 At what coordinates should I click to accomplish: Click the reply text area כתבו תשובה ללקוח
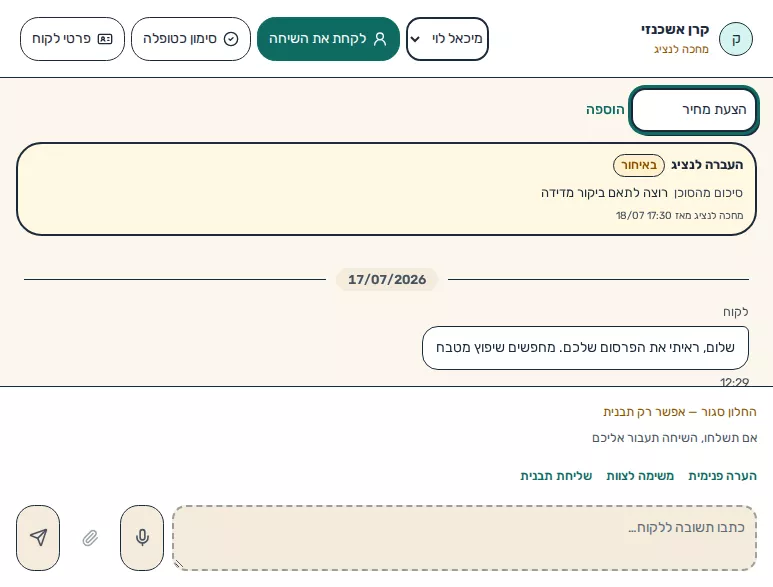tap(464, 538)
